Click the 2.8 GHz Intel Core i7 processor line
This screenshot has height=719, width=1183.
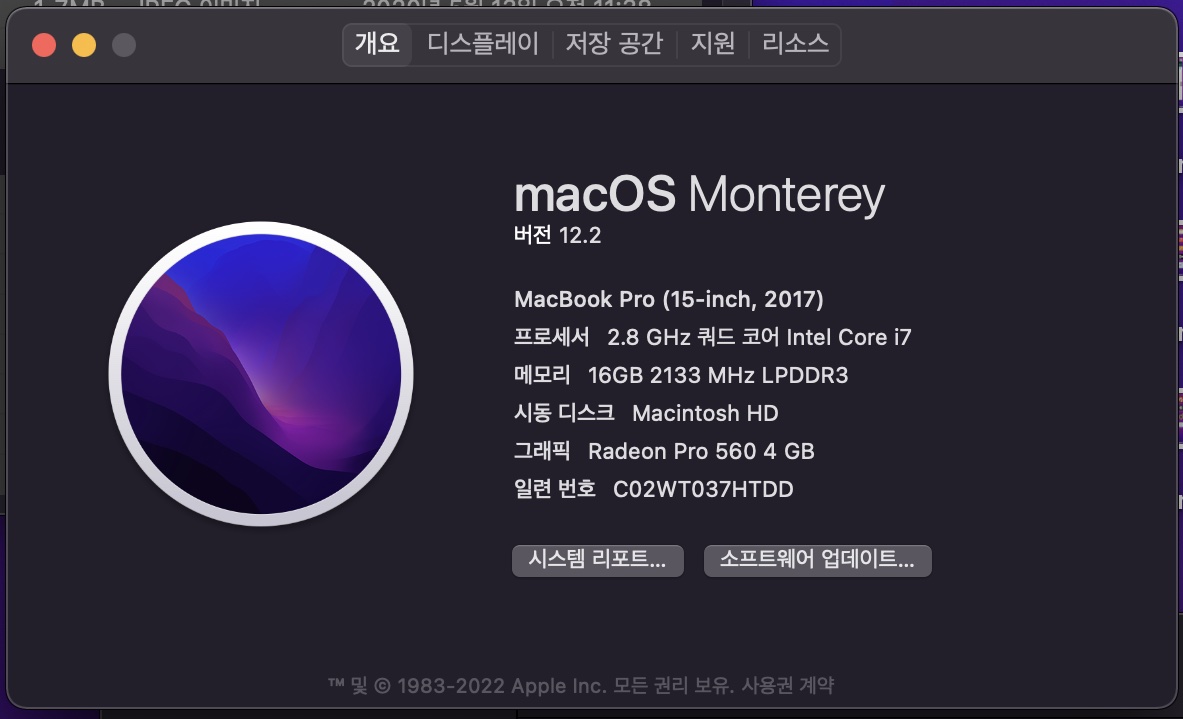click(759, 337)
